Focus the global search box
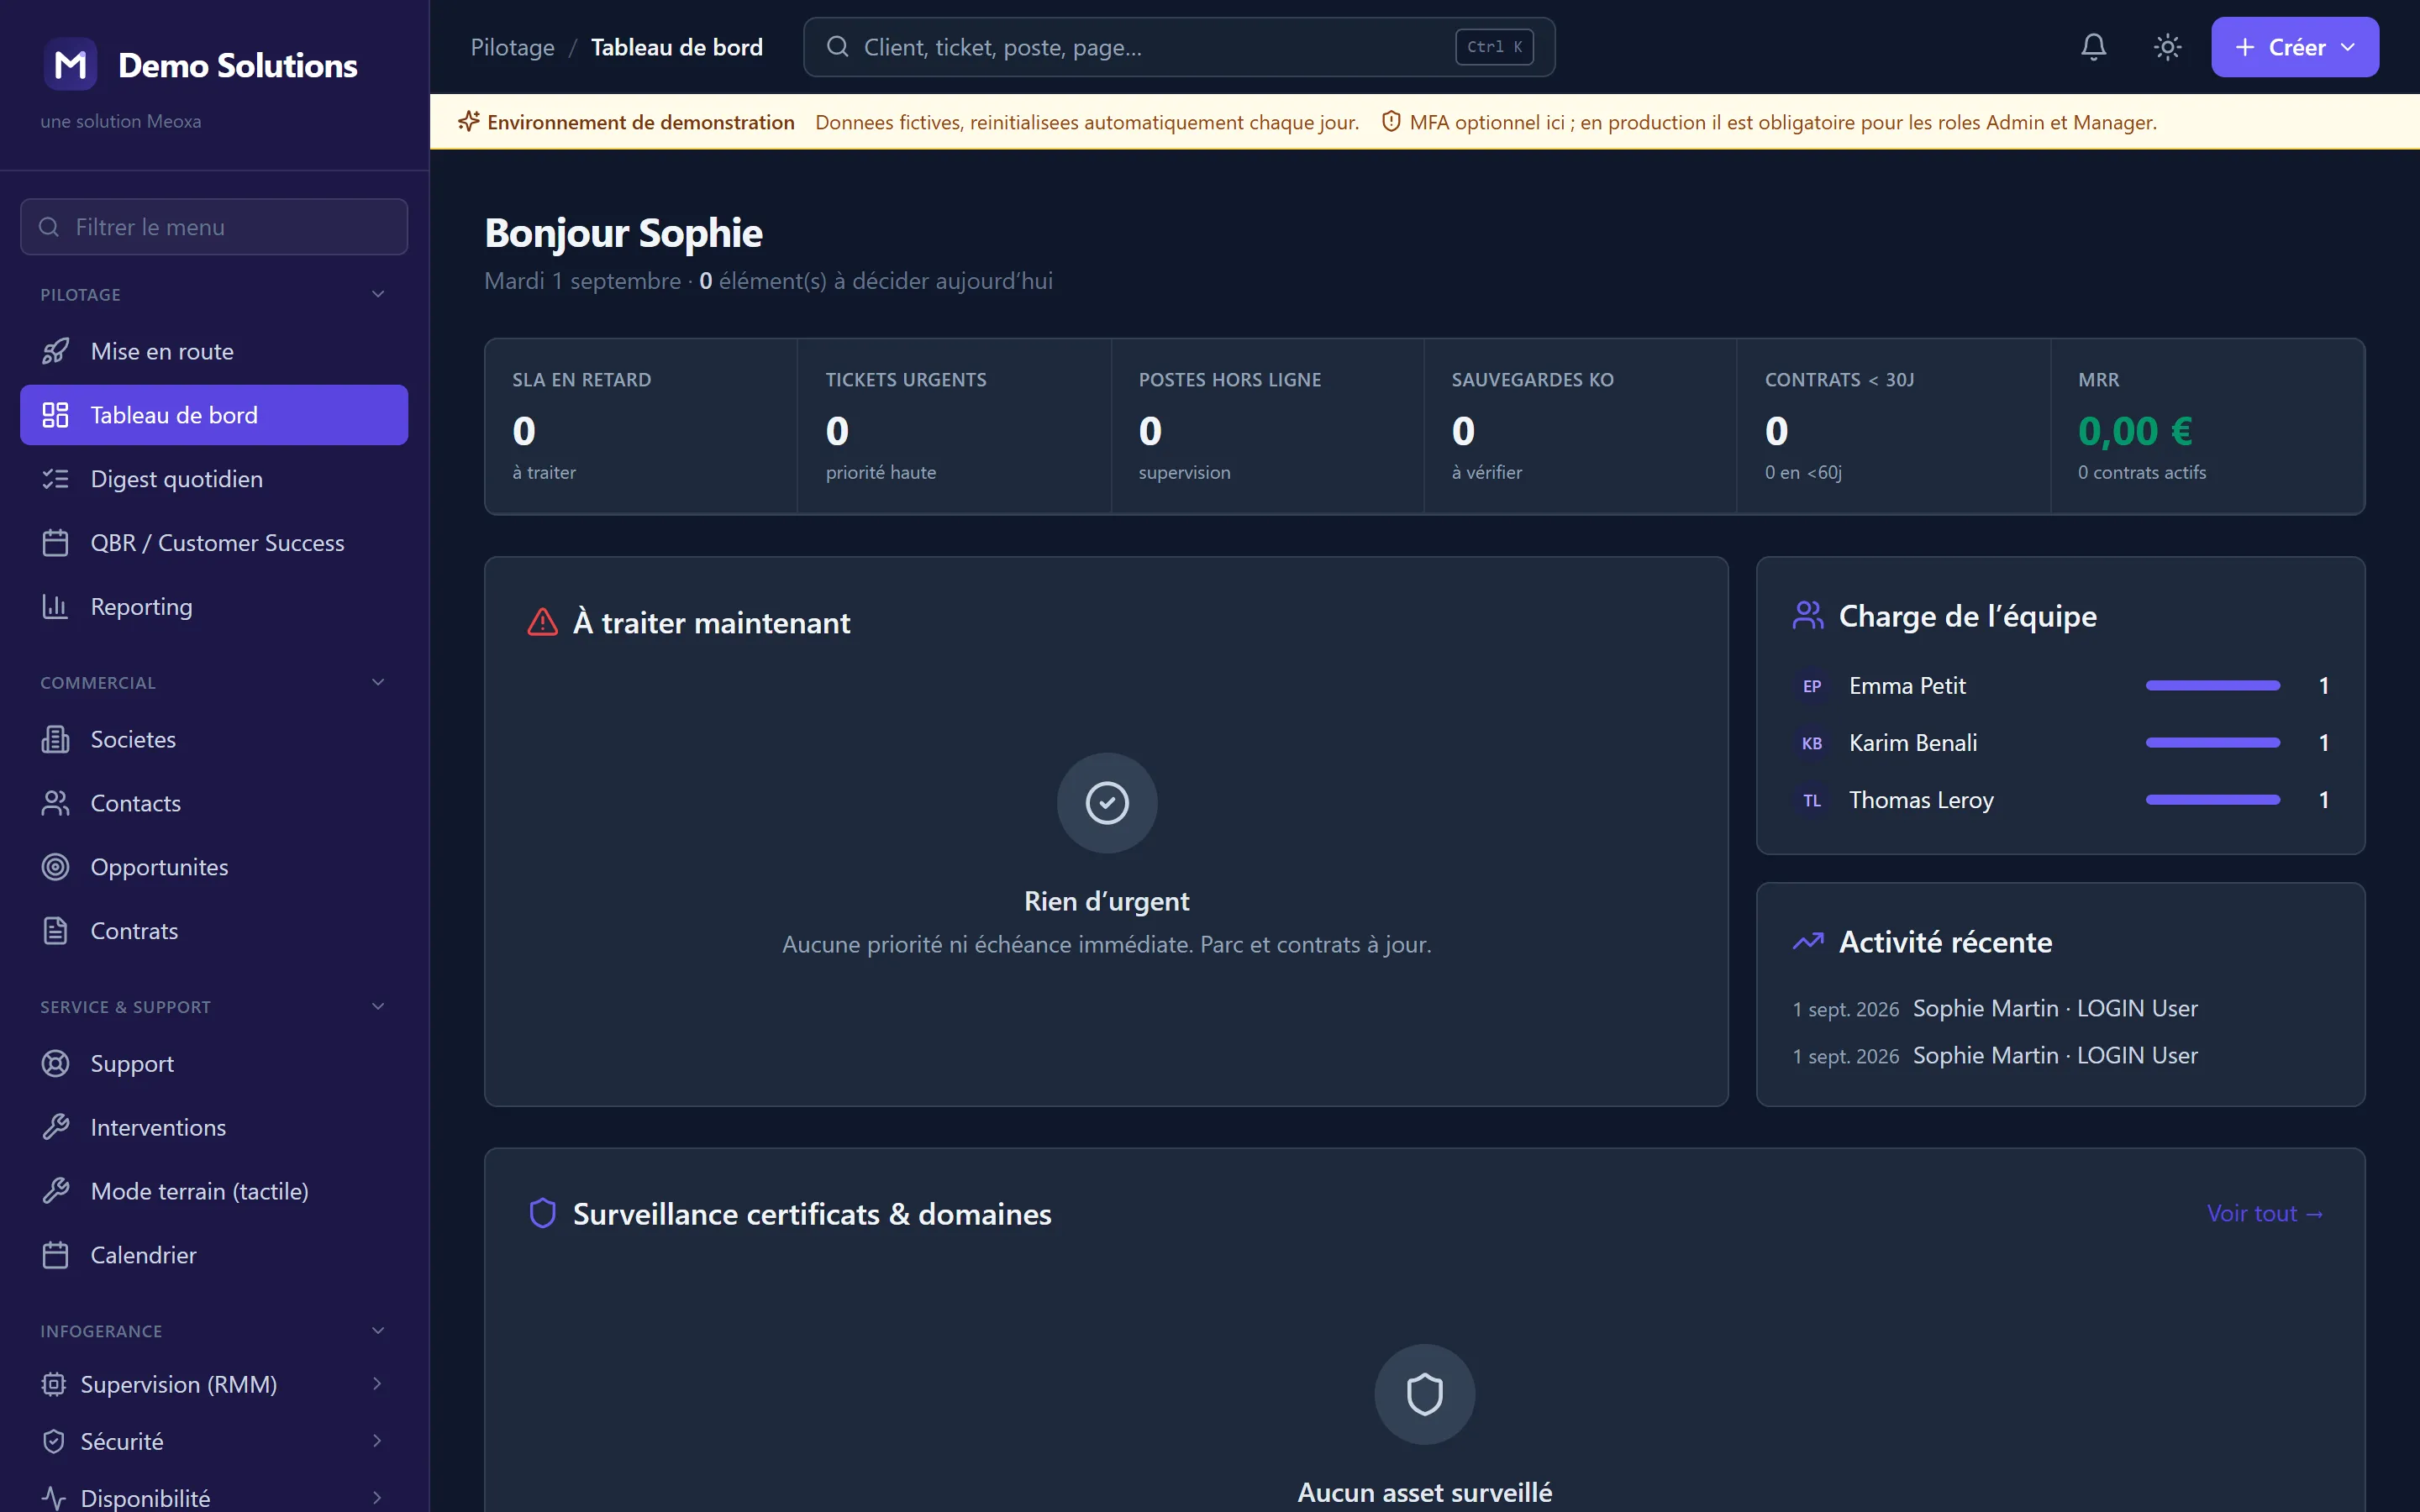Viewport: 2420px width, 1512px height. coord(1179,47)
